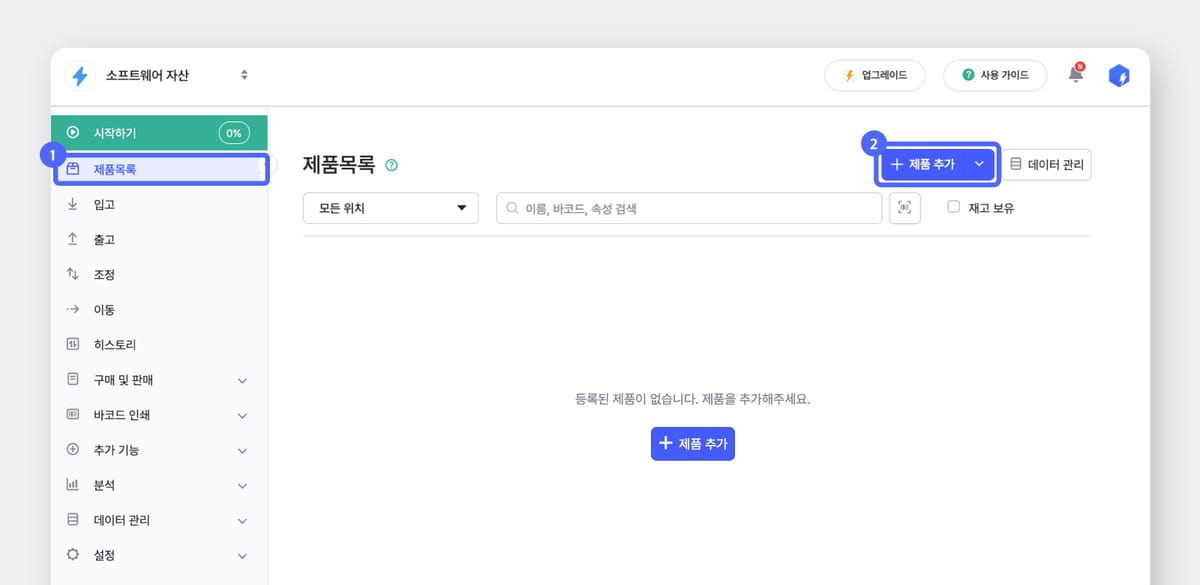Open the 모든 위치 location dropdown
The width and height of the screenshot is (1200, 585).
(x=390, y=208)
